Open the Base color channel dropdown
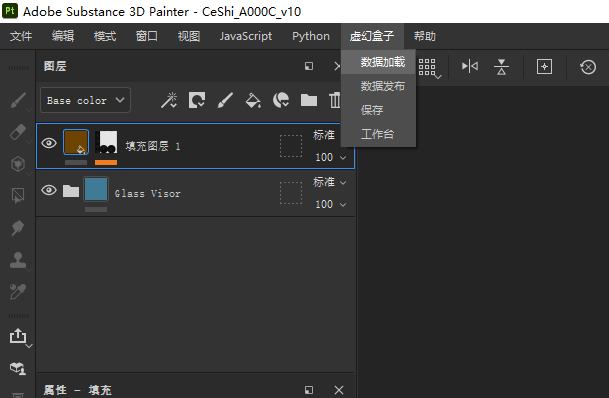The width and height of the screenshot is (609, 398). [85, 100]
